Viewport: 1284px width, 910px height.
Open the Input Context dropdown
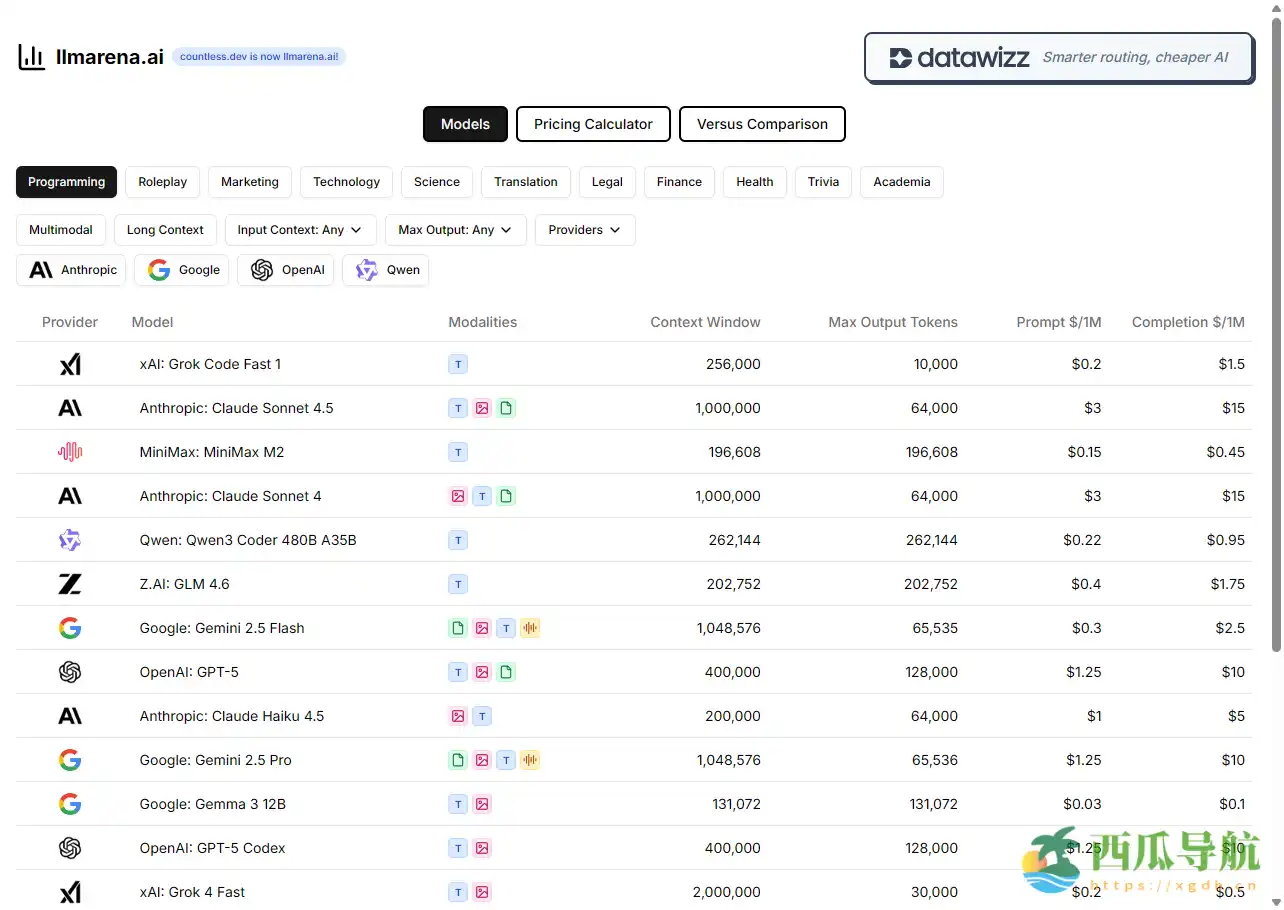click(x=300, y=230)
